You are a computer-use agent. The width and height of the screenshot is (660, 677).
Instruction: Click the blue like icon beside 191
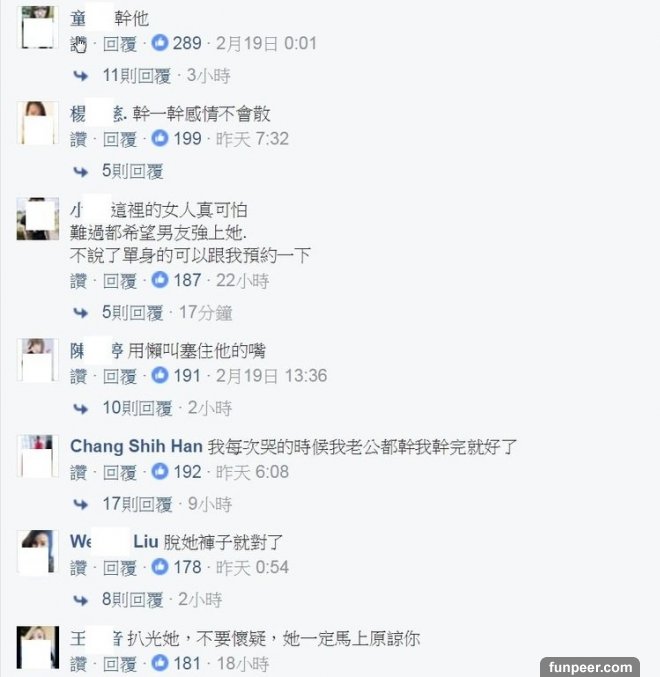[159, 376]
